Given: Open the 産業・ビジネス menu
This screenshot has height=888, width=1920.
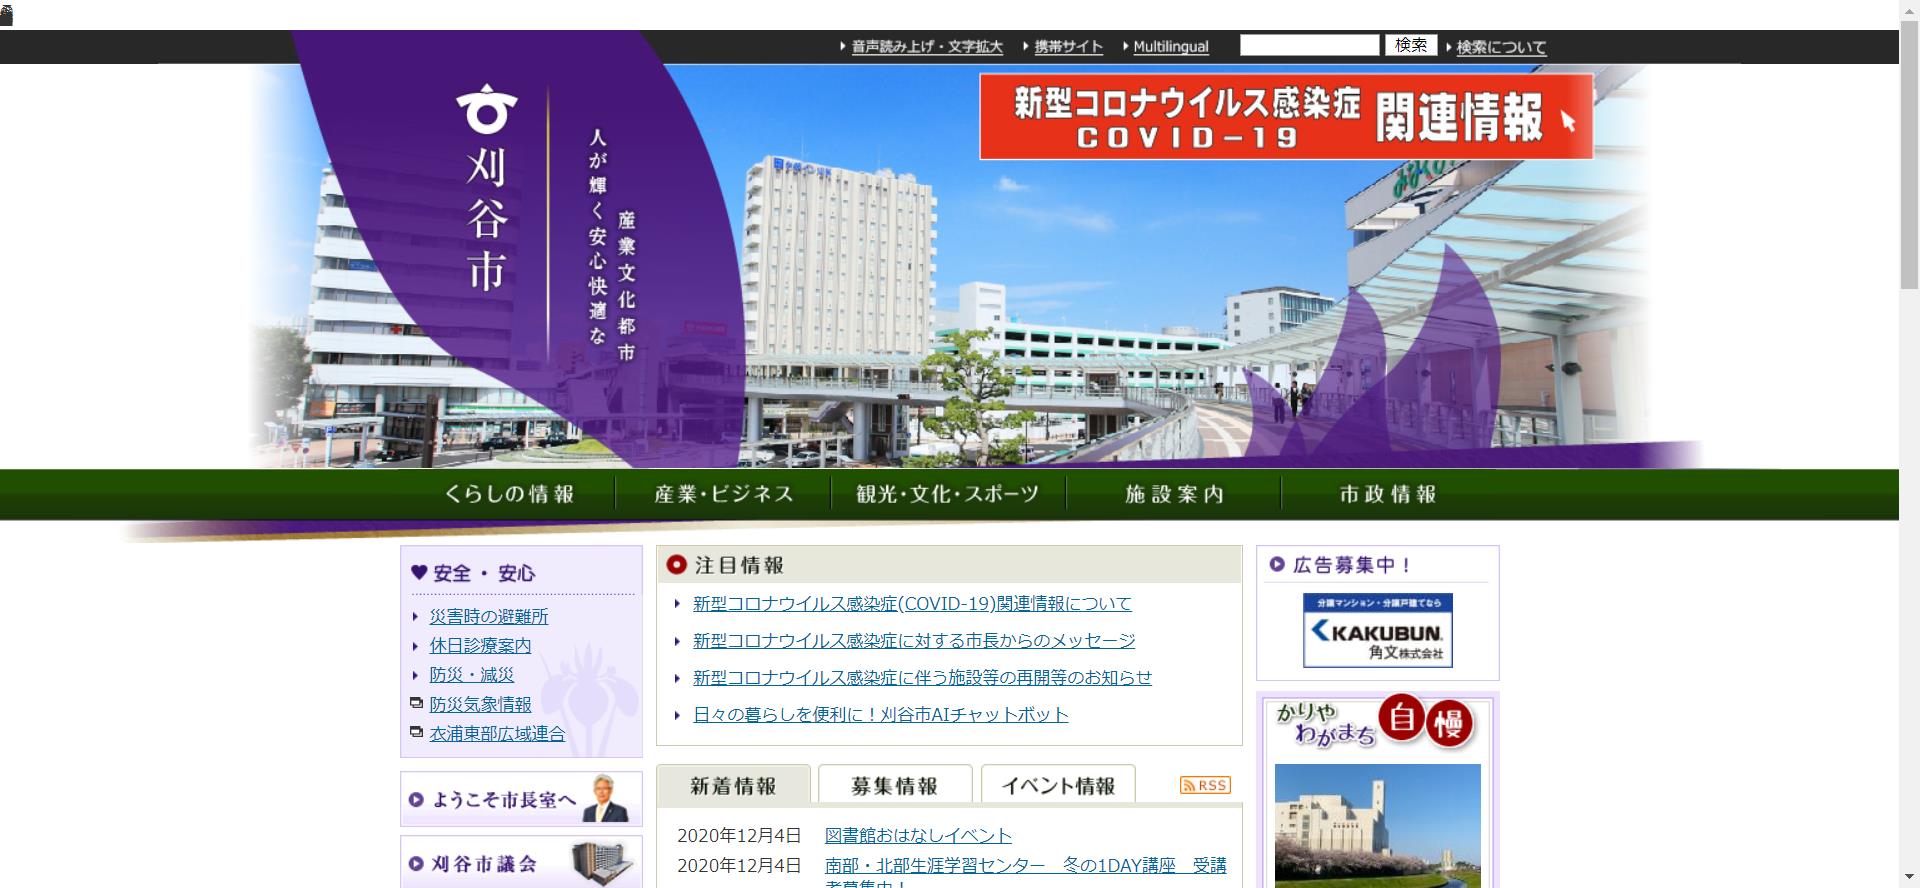Looking at the screenshot, I should [x=724, y=494].
